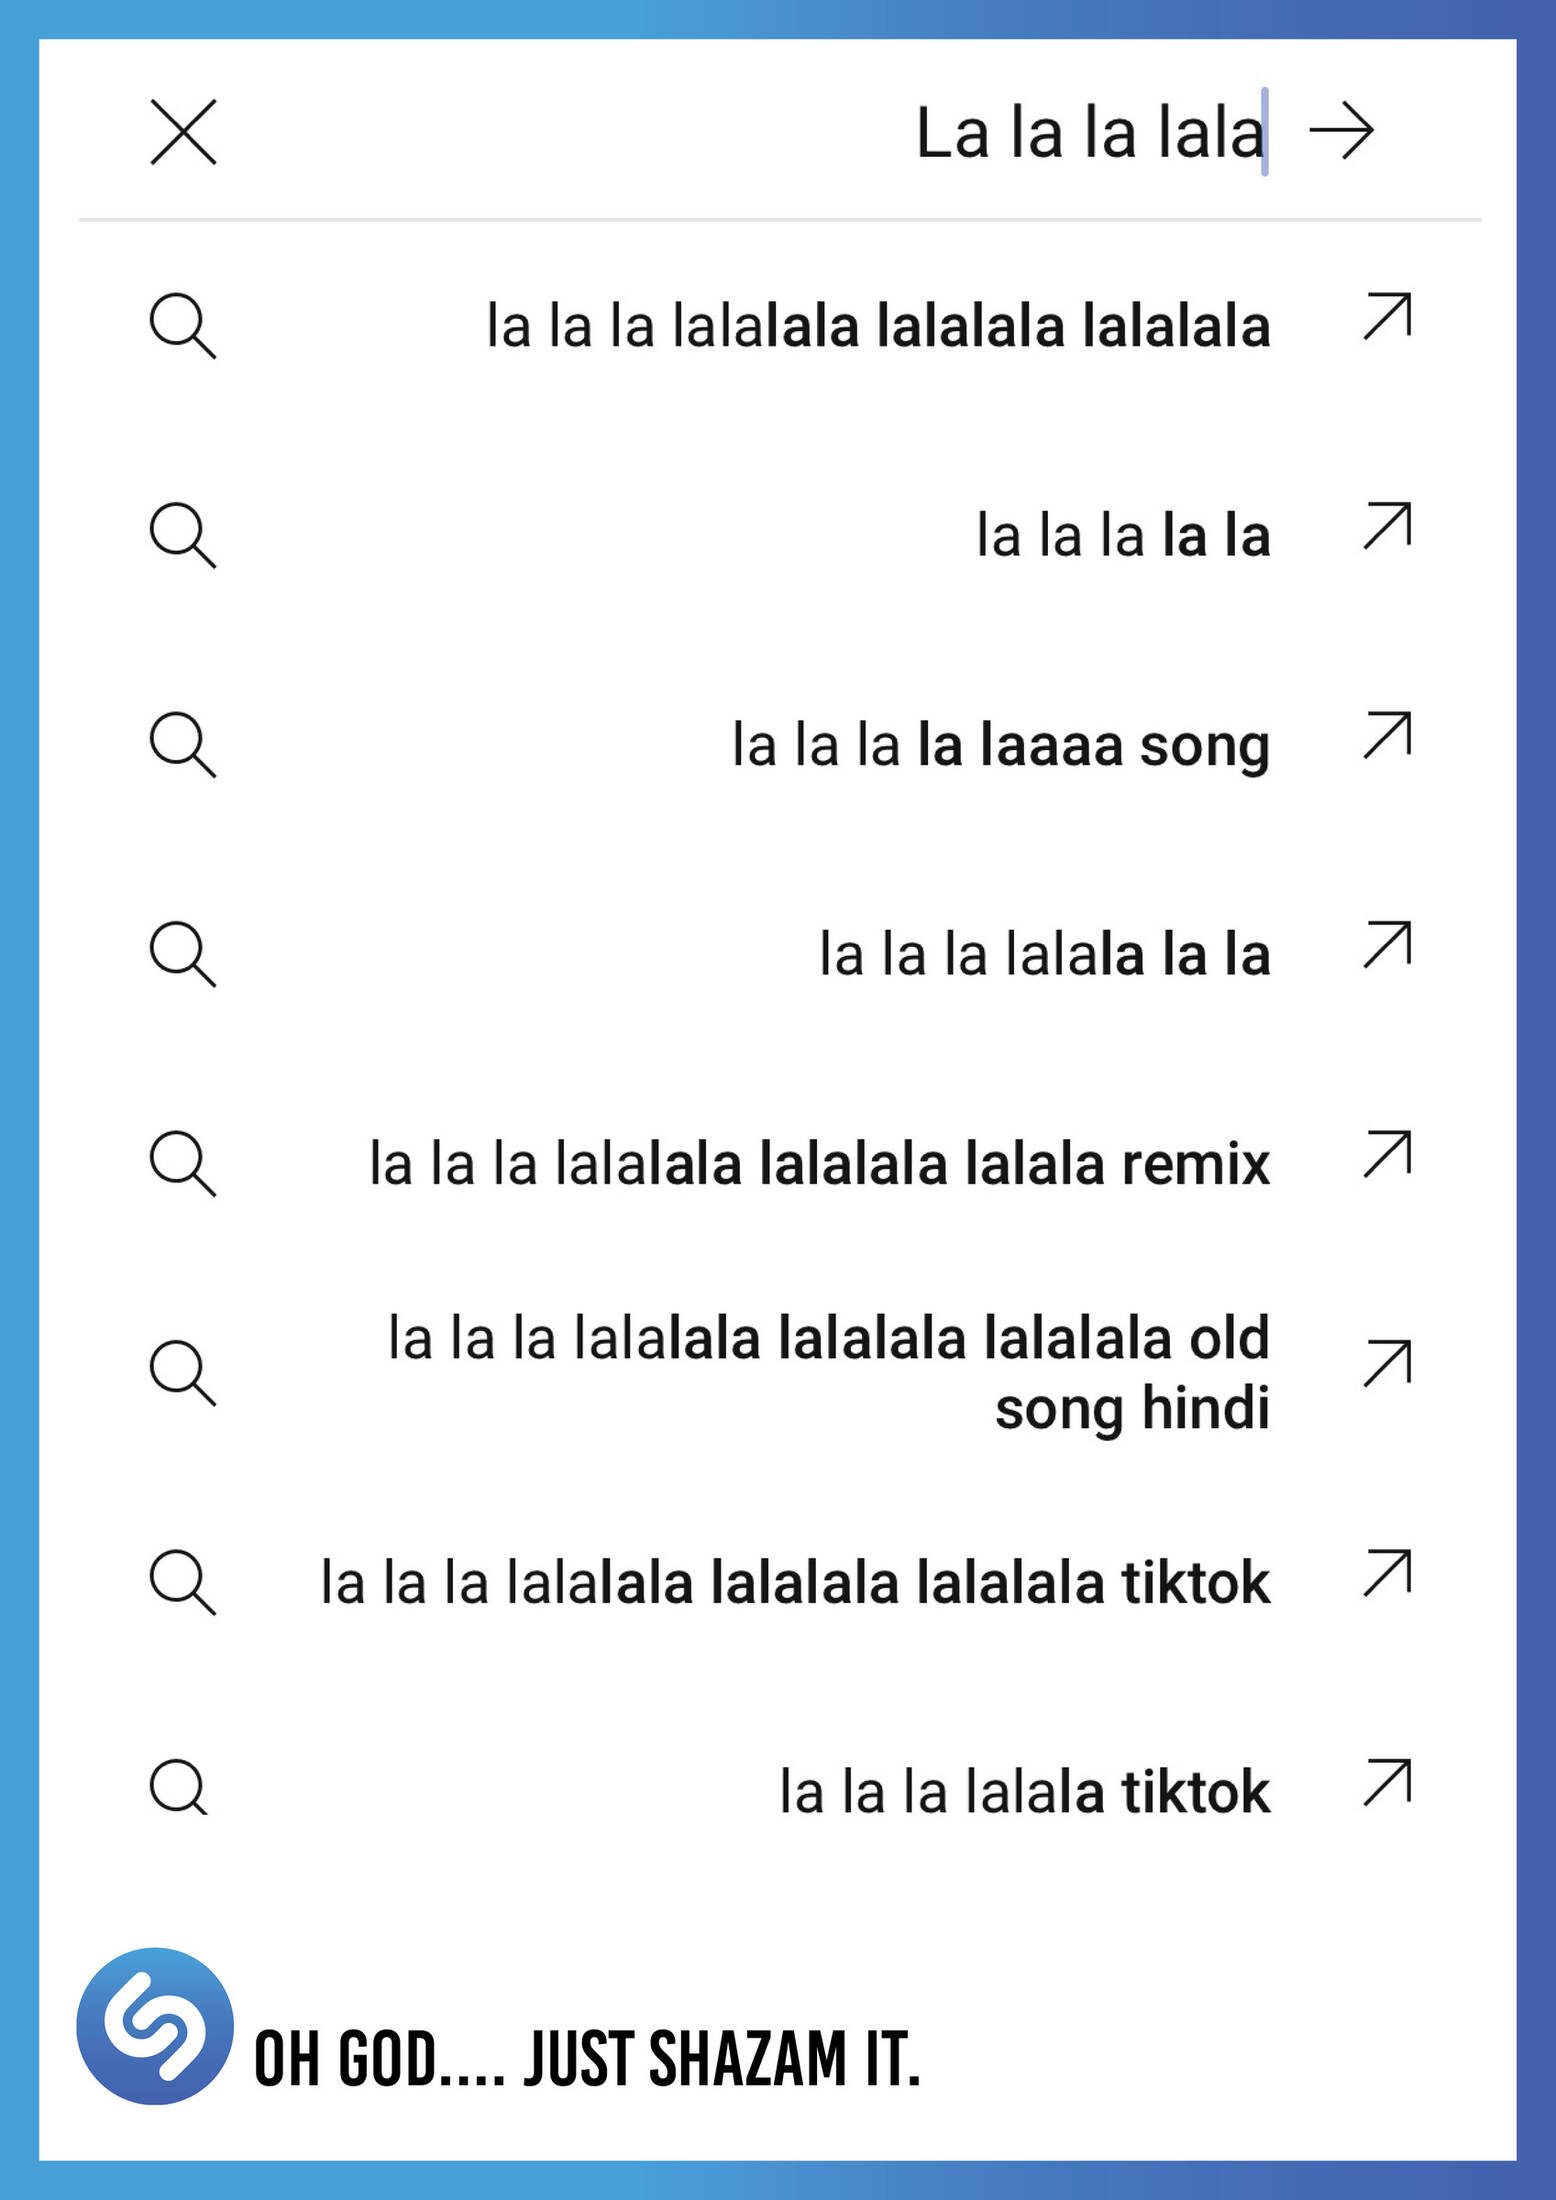Select suggestion "la la la lalalala lalalala lalalala"
Image resolution: width=1556 pixels, height=2200 pixels.
pyautogui.click(x=877, y=326)
